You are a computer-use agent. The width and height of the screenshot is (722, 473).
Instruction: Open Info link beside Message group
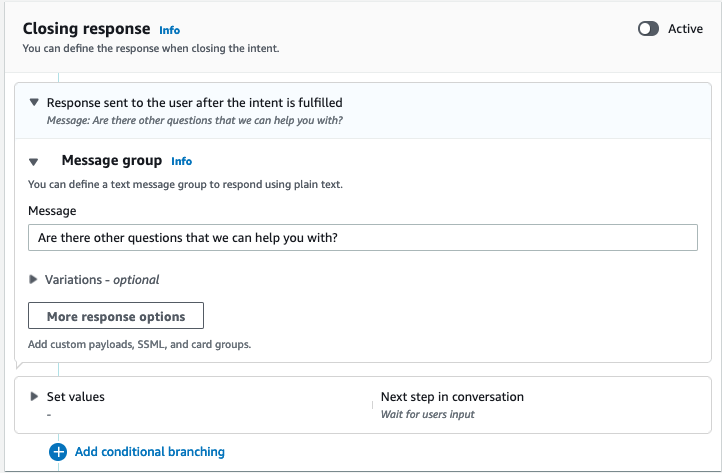click(x=181, y=161)
